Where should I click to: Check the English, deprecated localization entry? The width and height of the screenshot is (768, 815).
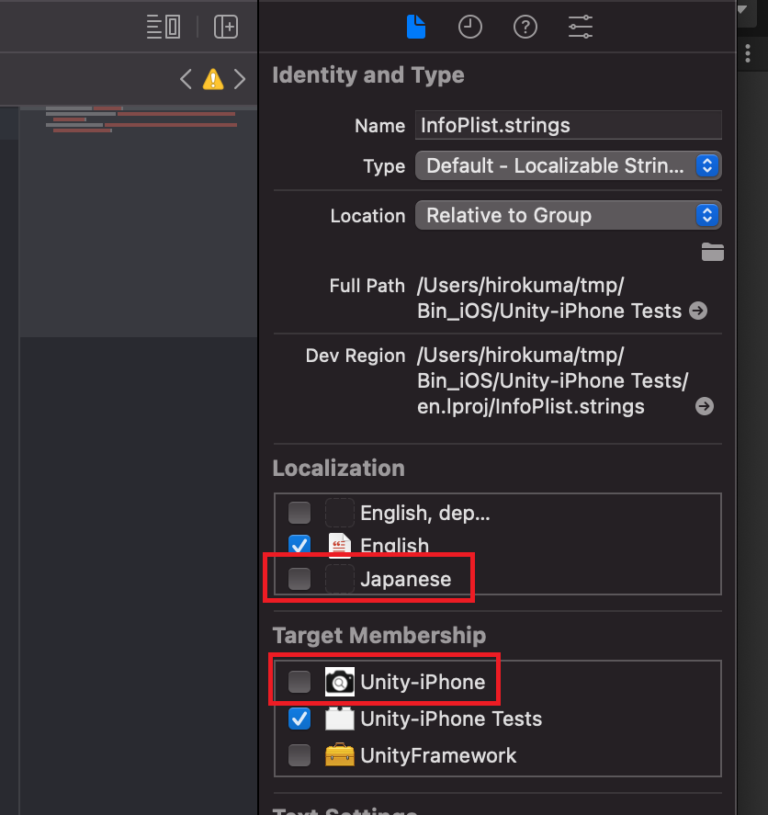299,512
